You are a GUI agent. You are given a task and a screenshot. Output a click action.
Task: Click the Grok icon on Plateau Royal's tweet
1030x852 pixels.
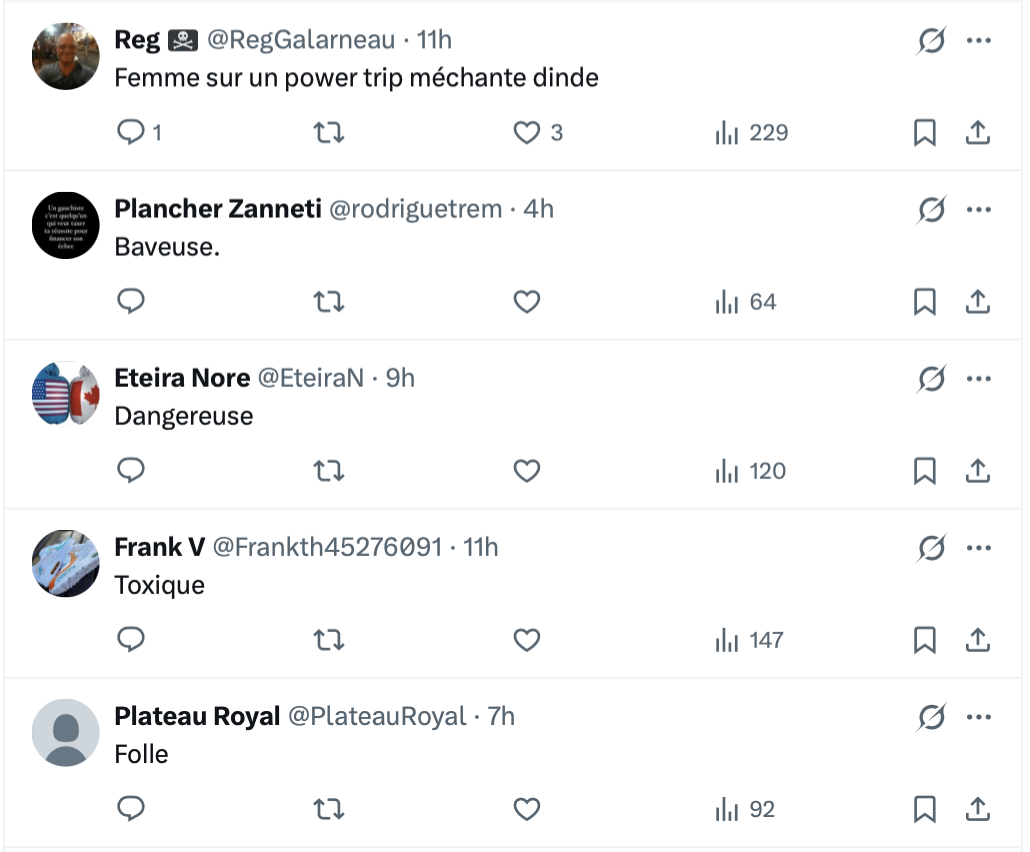point(931,717)
